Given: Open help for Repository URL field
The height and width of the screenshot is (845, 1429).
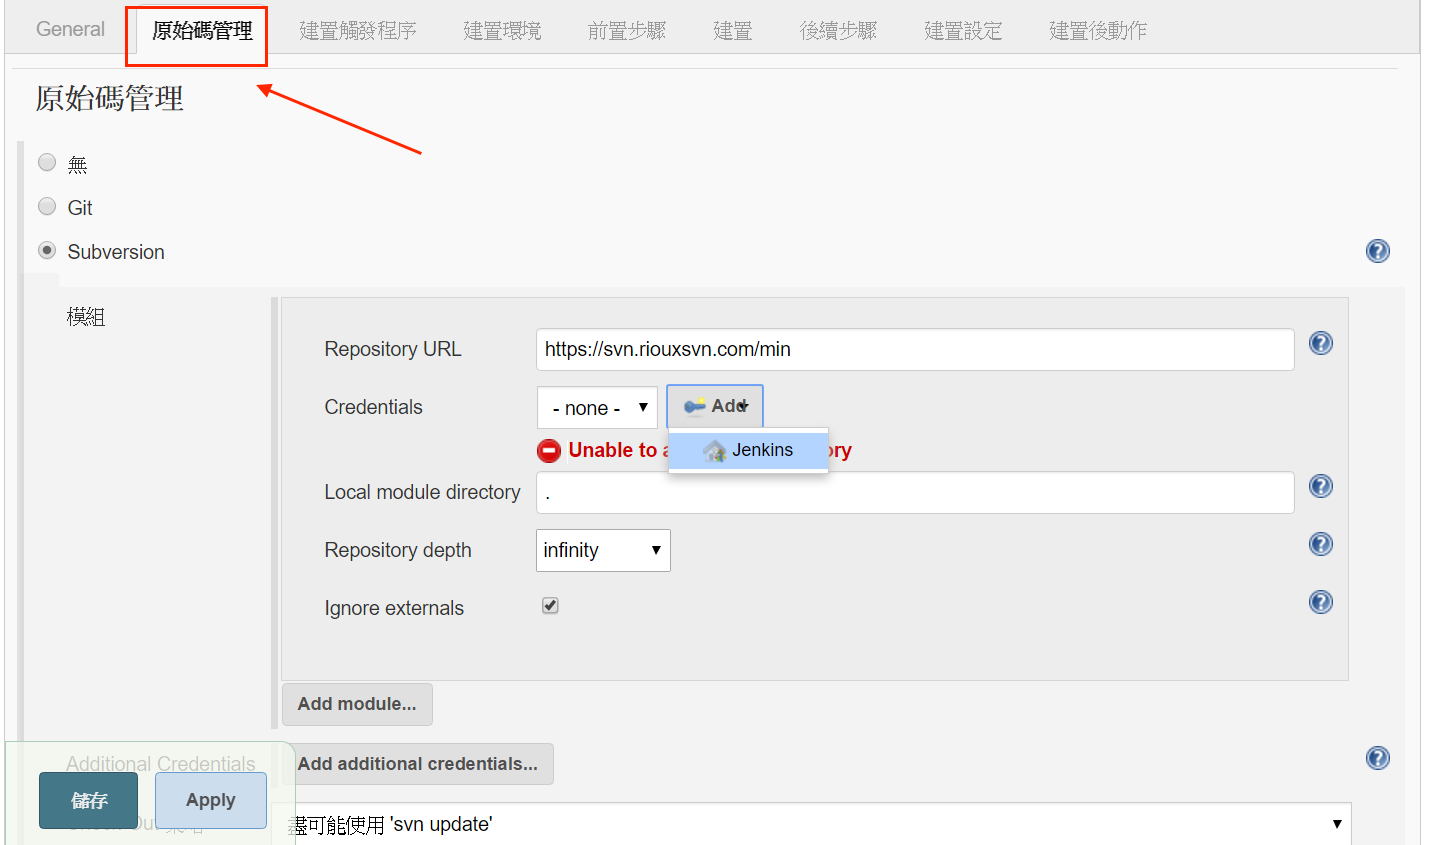Looking at the screenshot, I should 1320,343.
